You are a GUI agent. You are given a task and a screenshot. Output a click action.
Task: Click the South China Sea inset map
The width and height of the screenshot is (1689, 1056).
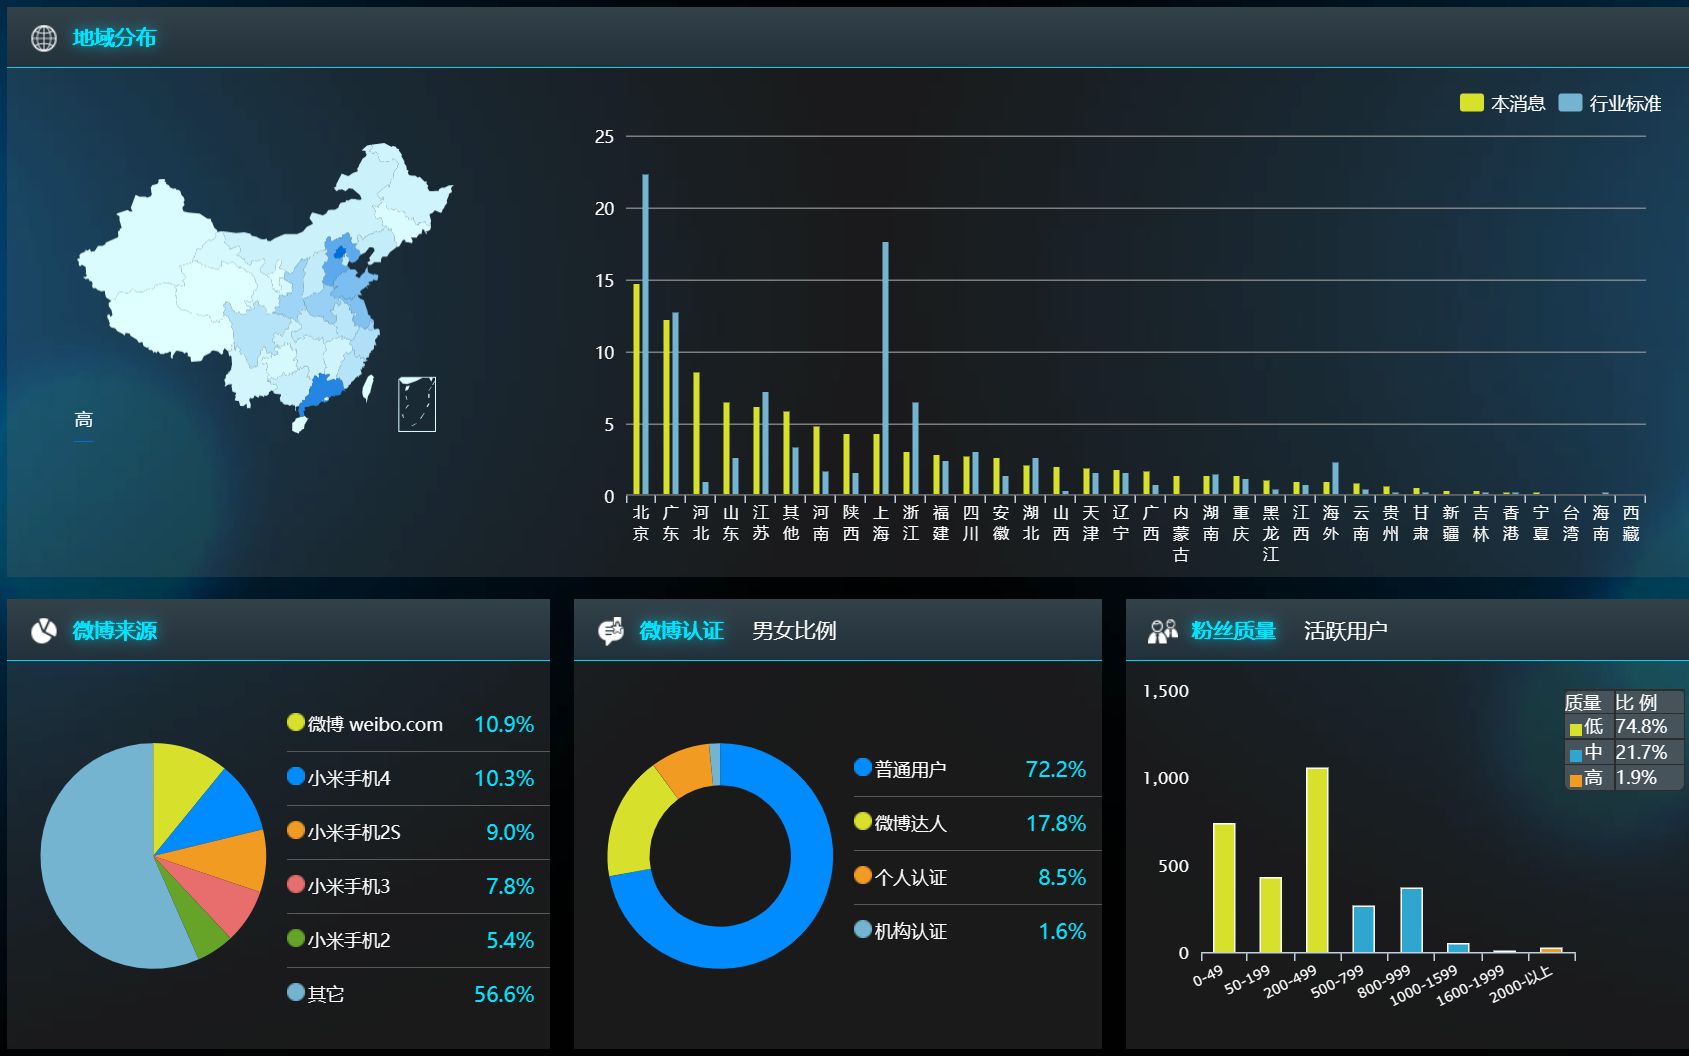(x=417, y=404)
